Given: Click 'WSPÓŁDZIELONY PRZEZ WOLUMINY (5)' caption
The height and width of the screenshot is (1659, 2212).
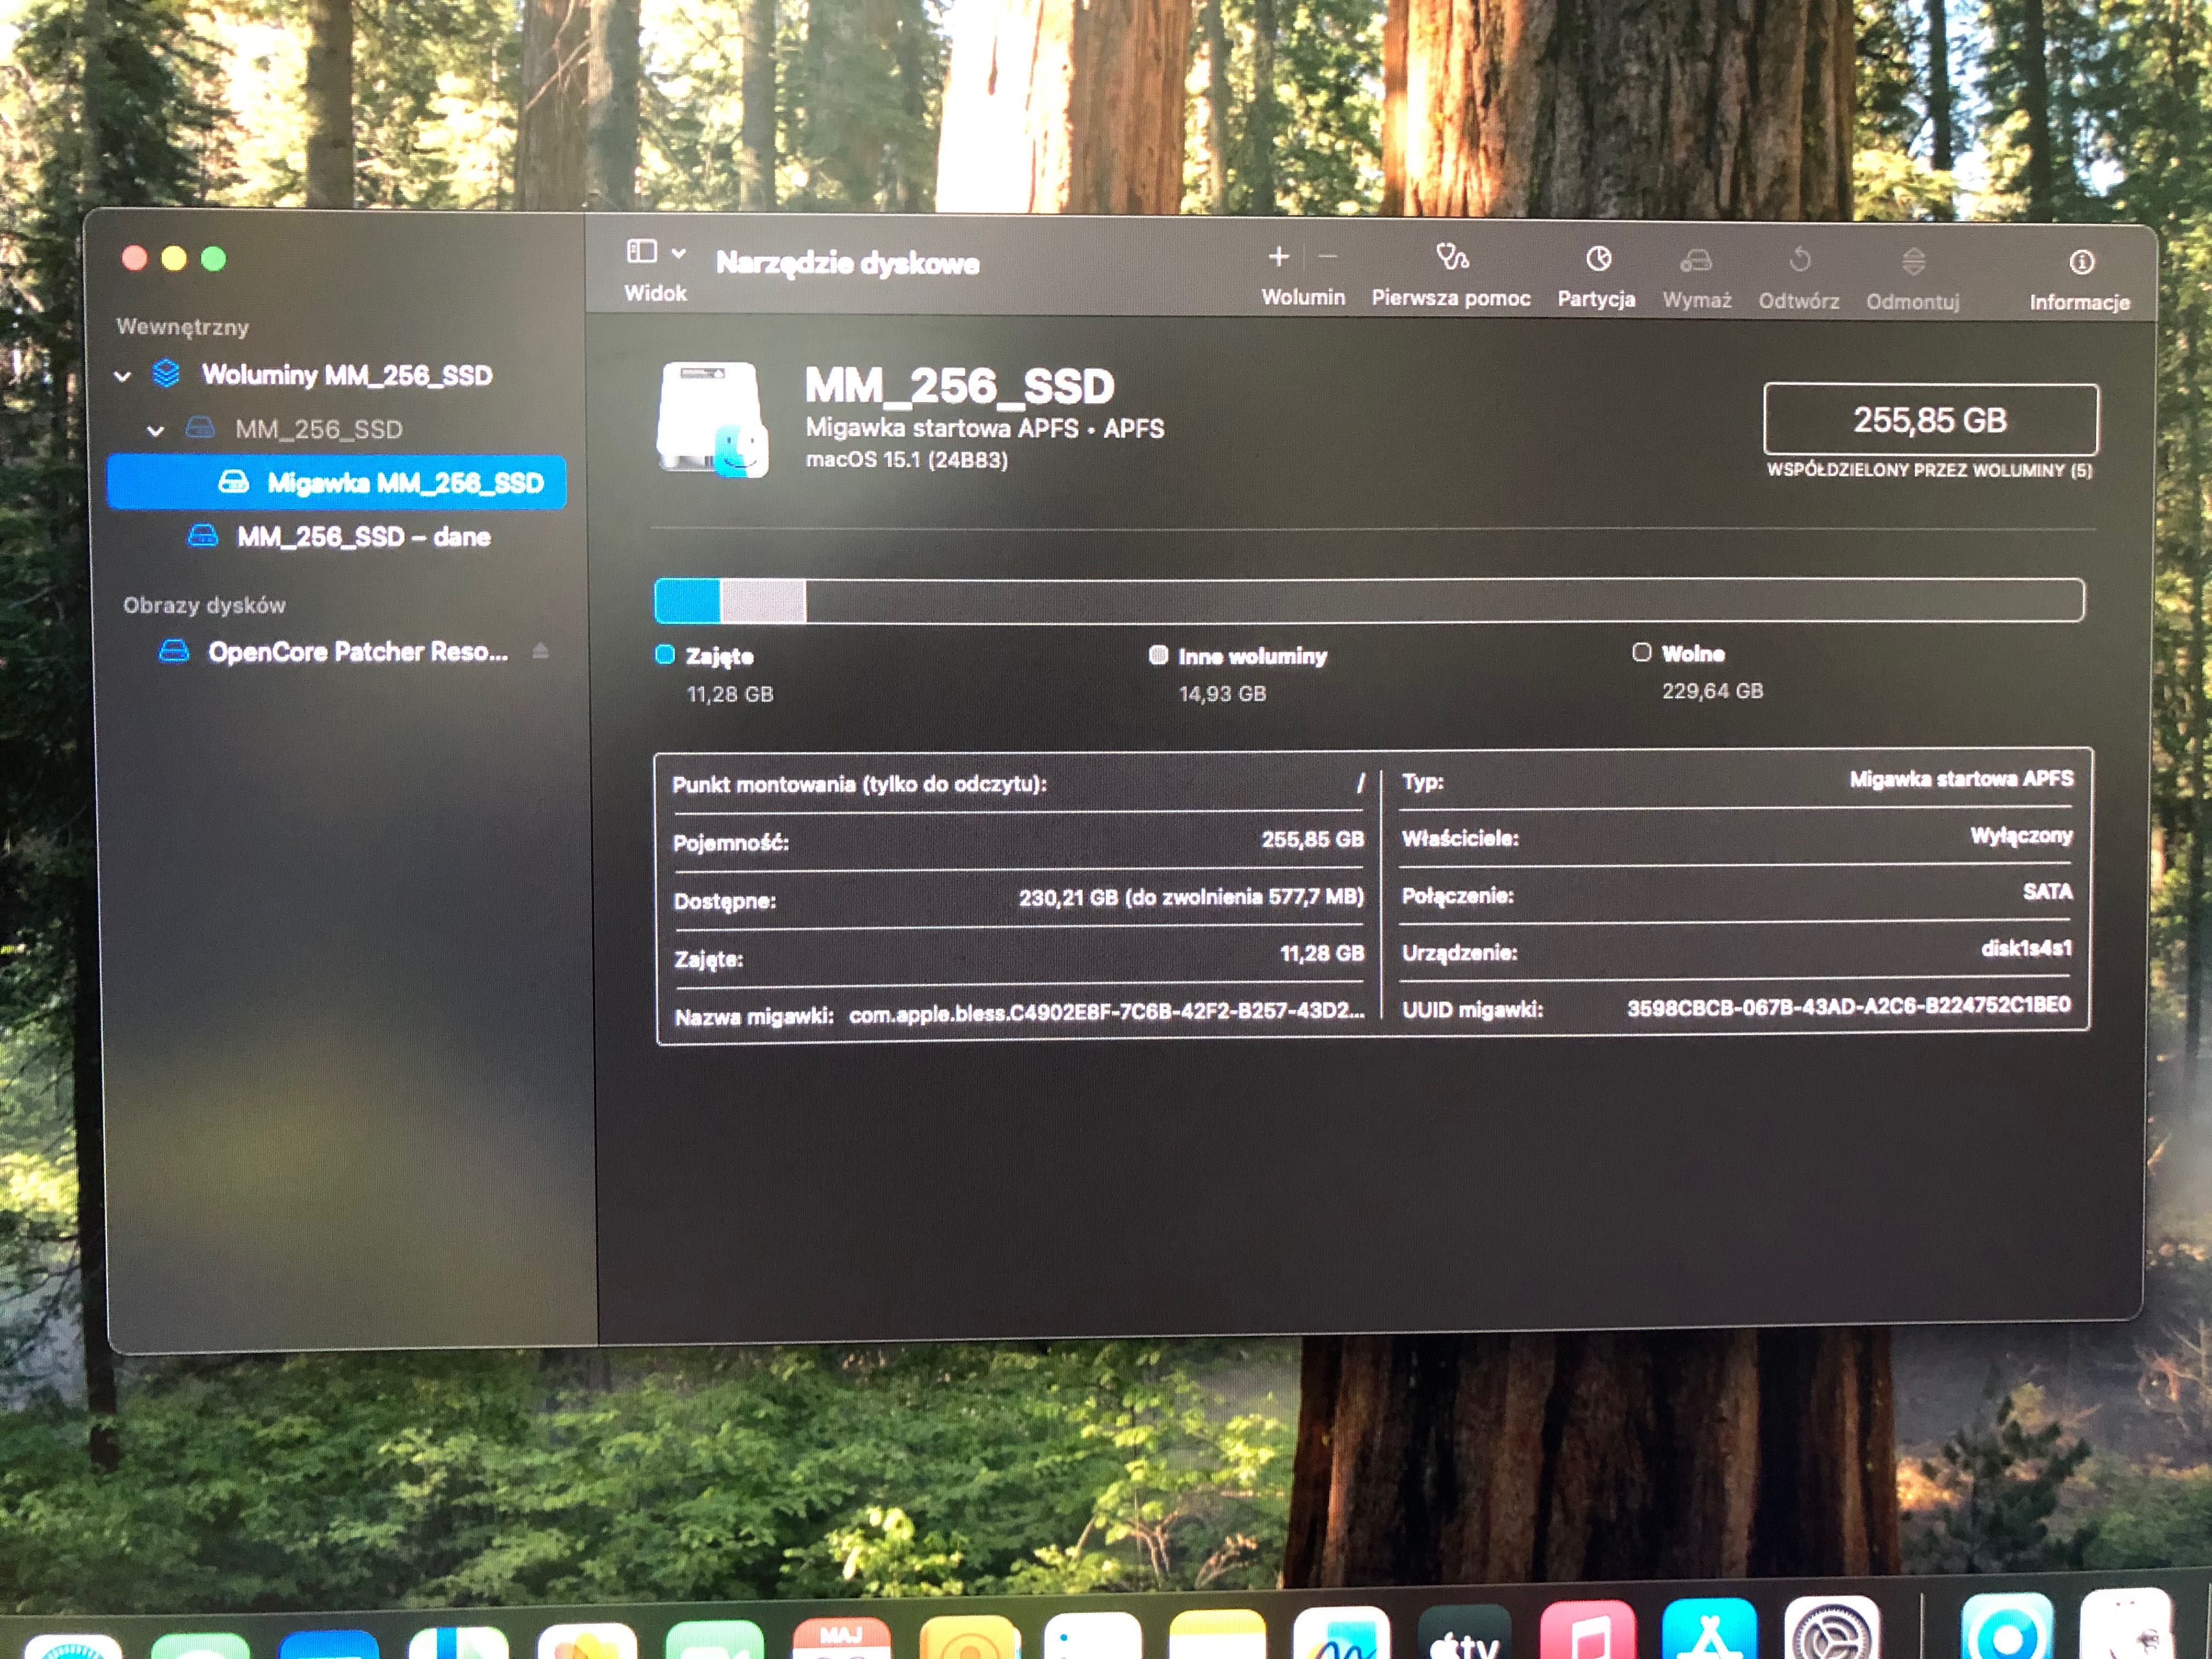Looking at the screenshot, I should pyautogui.click(x=1930, y=470).
